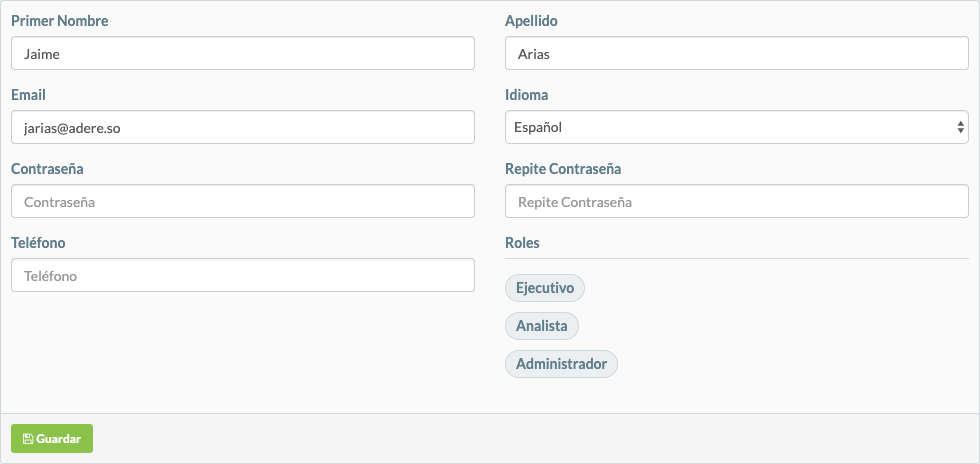Click the Idioma dropdown arrows

coord(960,127)
